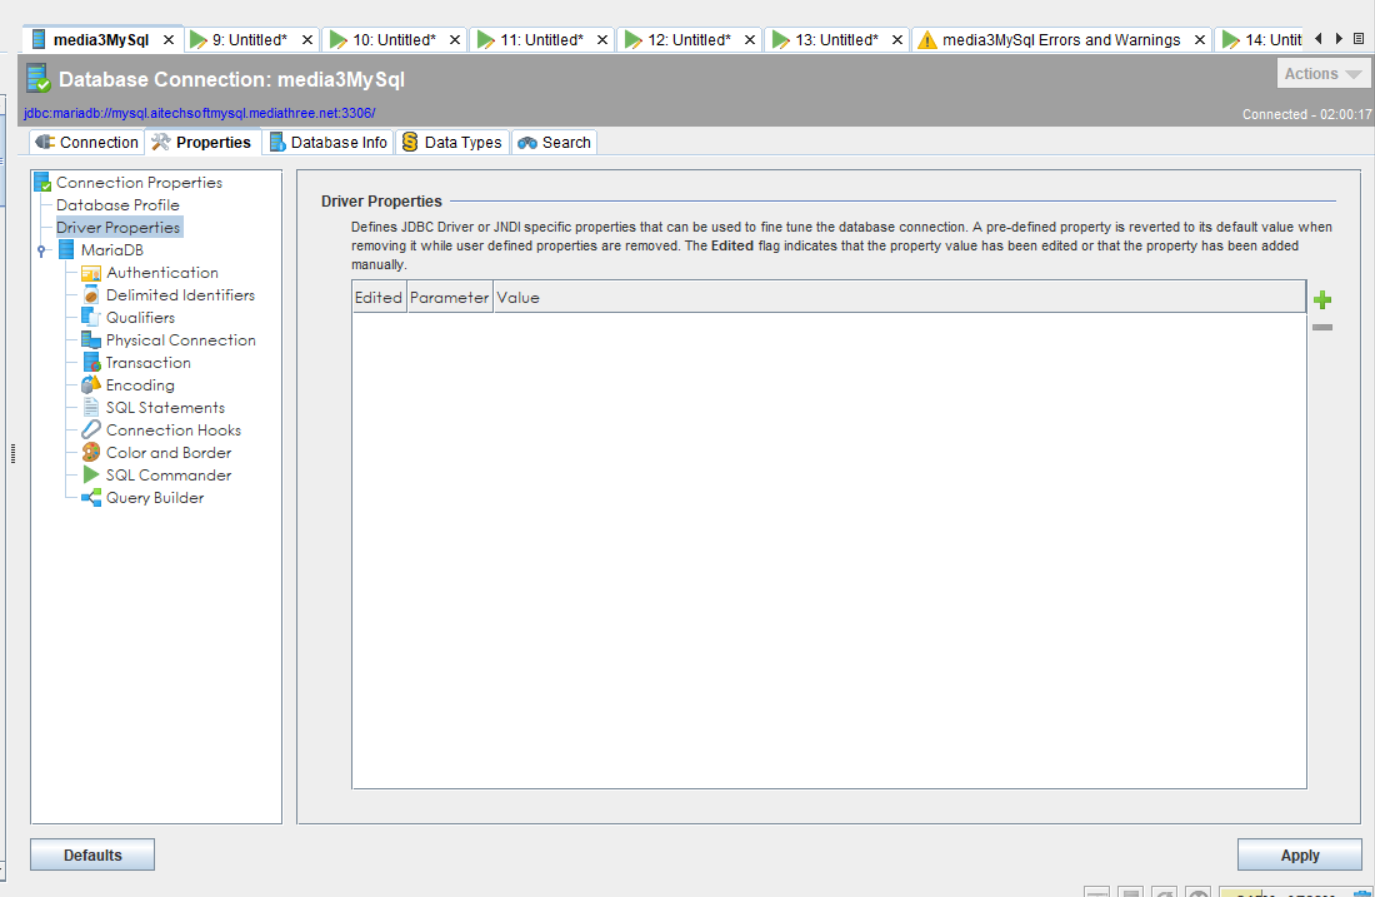Switch to the Database Info tab
Image resolution: width=1375 pixels, height=897 pixels.
point(328,142)
